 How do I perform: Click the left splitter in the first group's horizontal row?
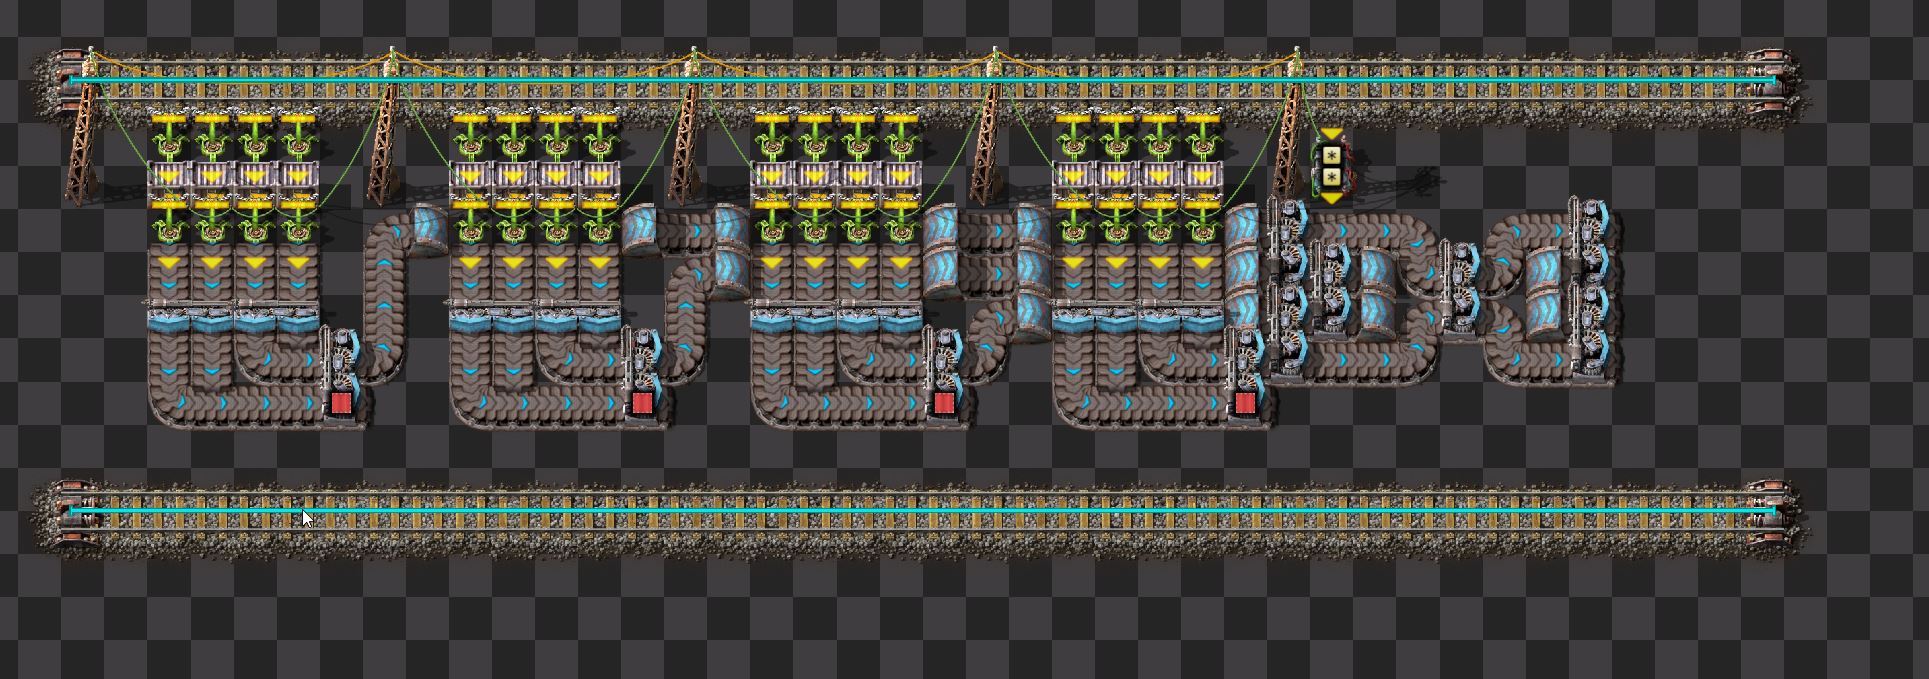coord(191,314)
